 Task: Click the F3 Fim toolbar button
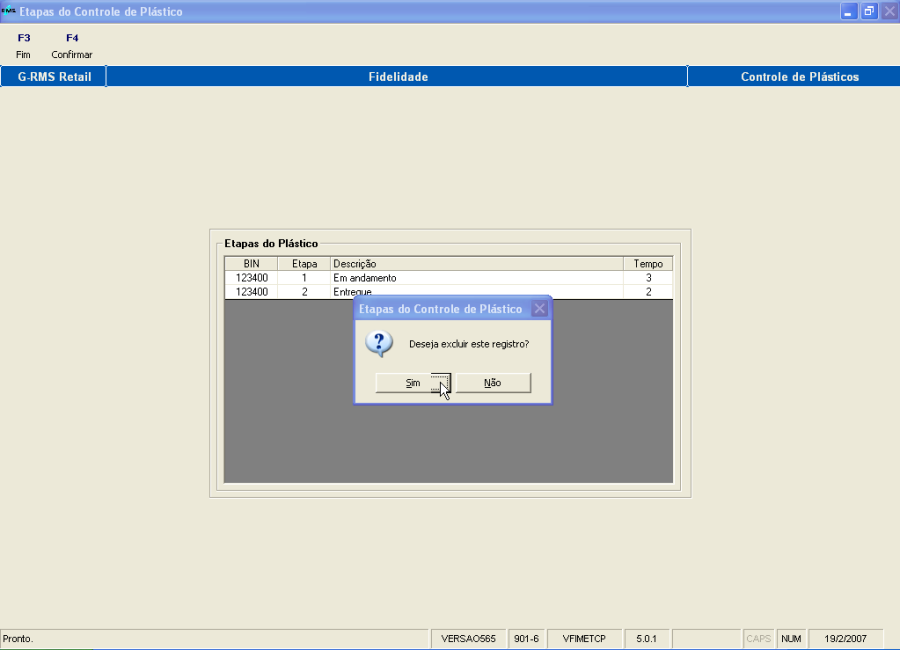[x=24, y=46]
